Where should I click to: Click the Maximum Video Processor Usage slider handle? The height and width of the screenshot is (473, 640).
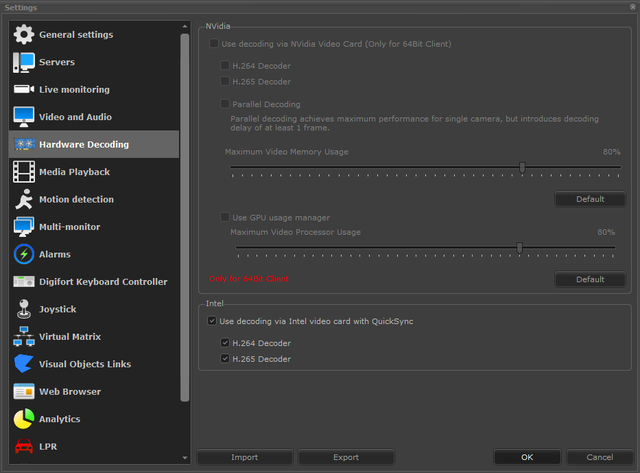coord(519,248)
